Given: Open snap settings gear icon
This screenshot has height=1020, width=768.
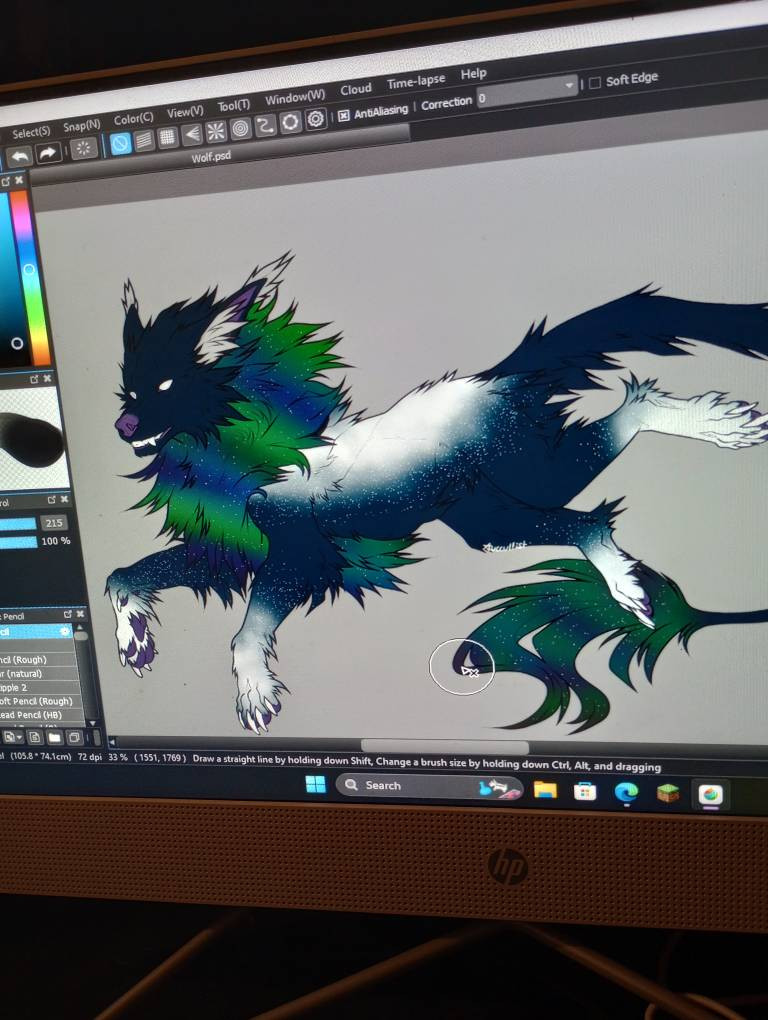Looking at the screenshot, I should point(315,119).
